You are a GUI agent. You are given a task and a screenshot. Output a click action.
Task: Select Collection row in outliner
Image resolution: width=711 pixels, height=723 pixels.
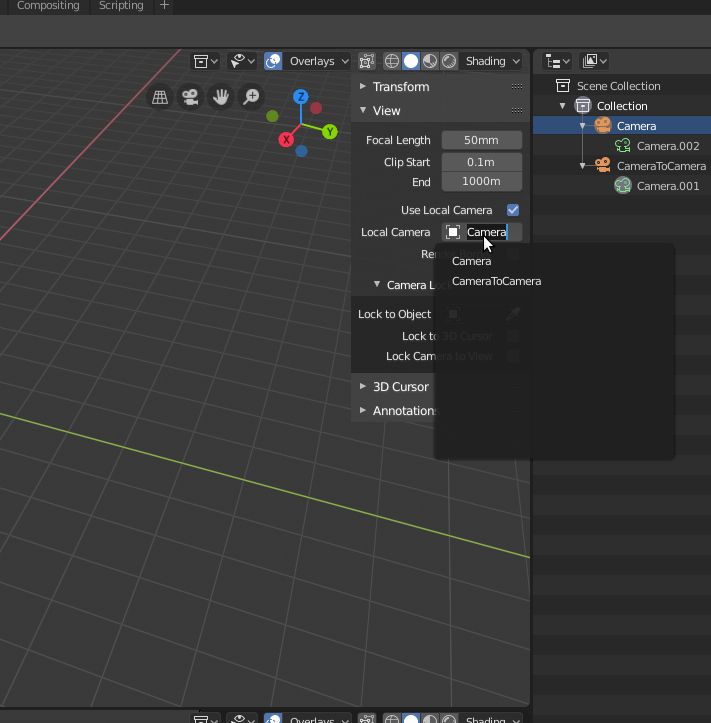[x=622, y=106]
